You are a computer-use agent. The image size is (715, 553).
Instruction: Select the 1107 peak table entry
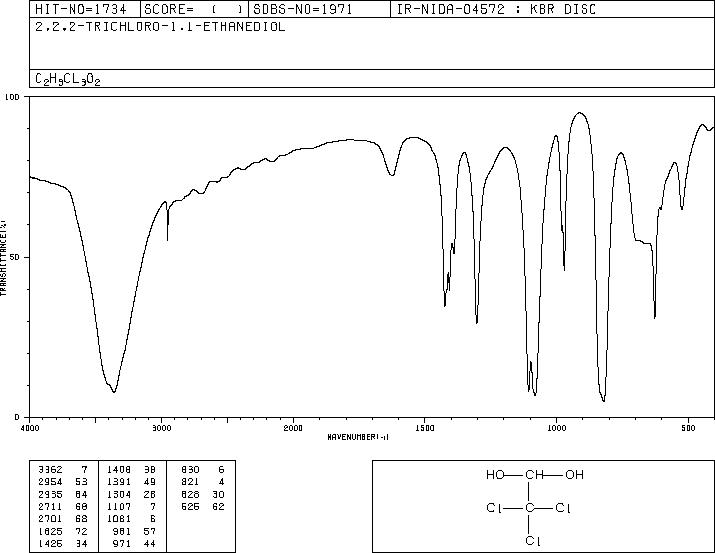pos(131,507)
